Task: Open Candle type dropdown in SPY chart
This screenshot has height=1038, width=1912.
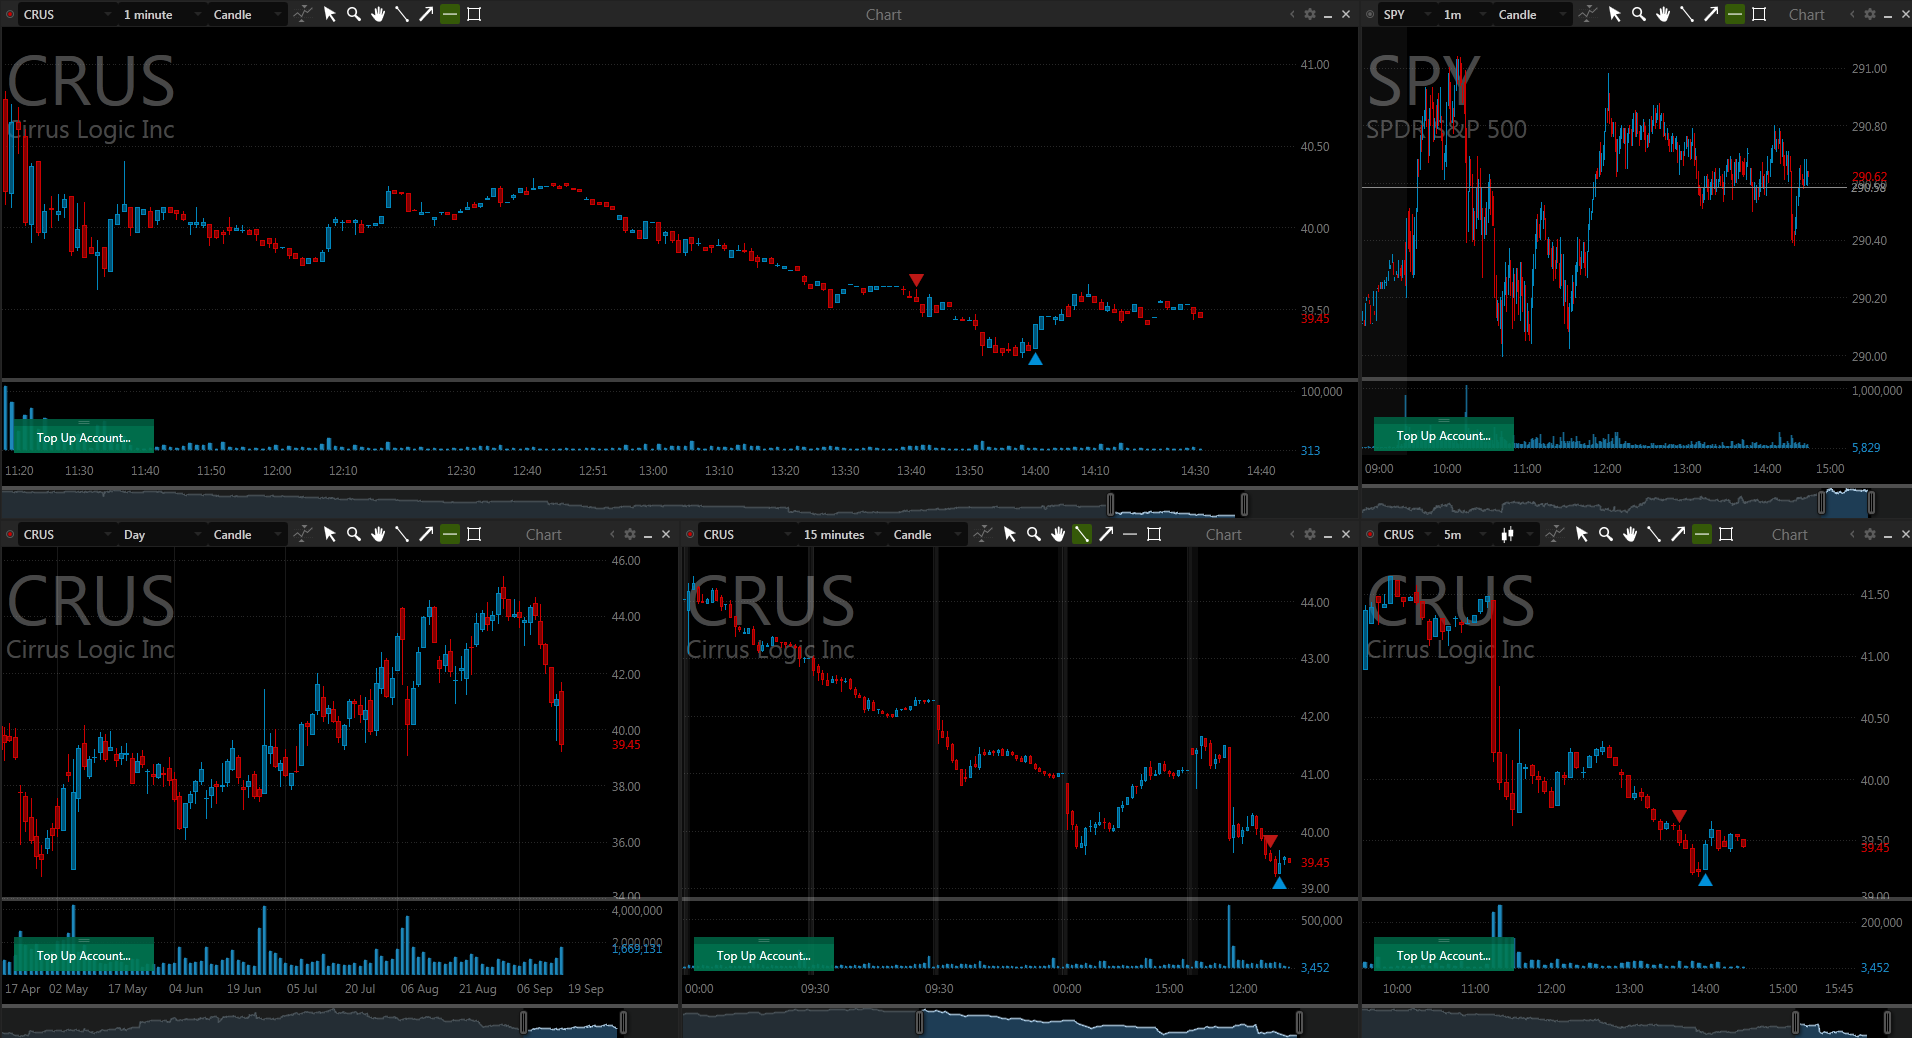Action: [1532, 14]
